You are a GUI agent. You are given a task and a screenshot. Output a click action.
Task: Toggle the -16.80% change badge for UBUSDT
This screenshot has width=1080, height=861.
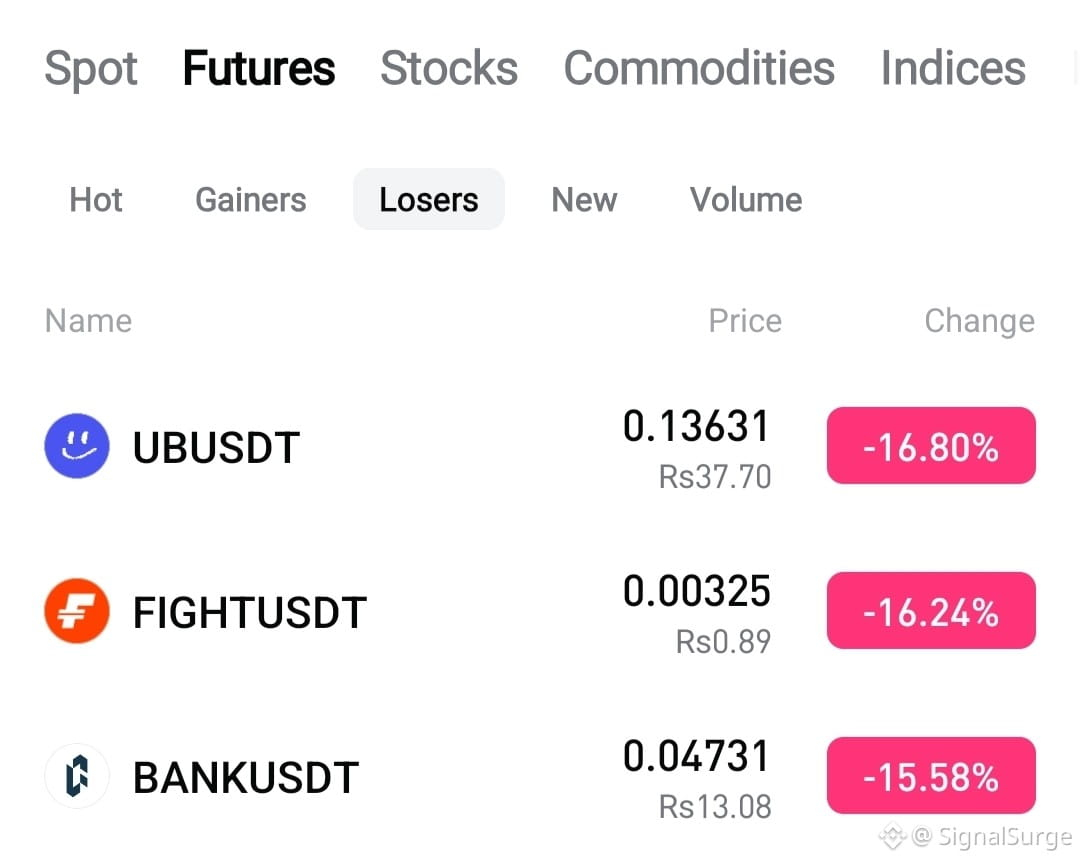pyautogui.click(x=931, y=445)
